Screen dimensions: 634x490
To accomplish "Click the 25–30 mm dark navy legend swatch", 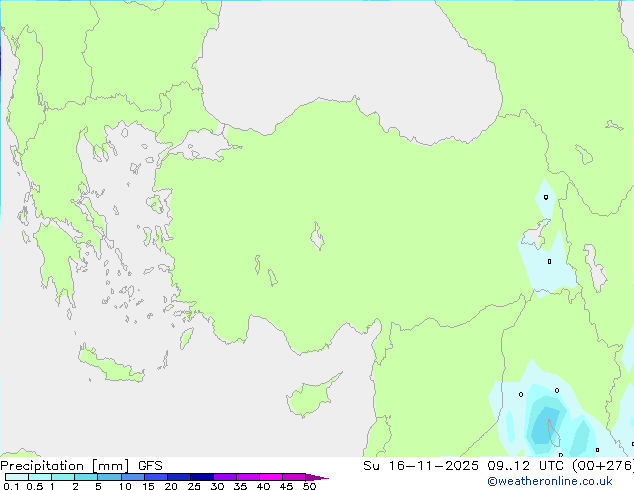I will coord(201,477).
